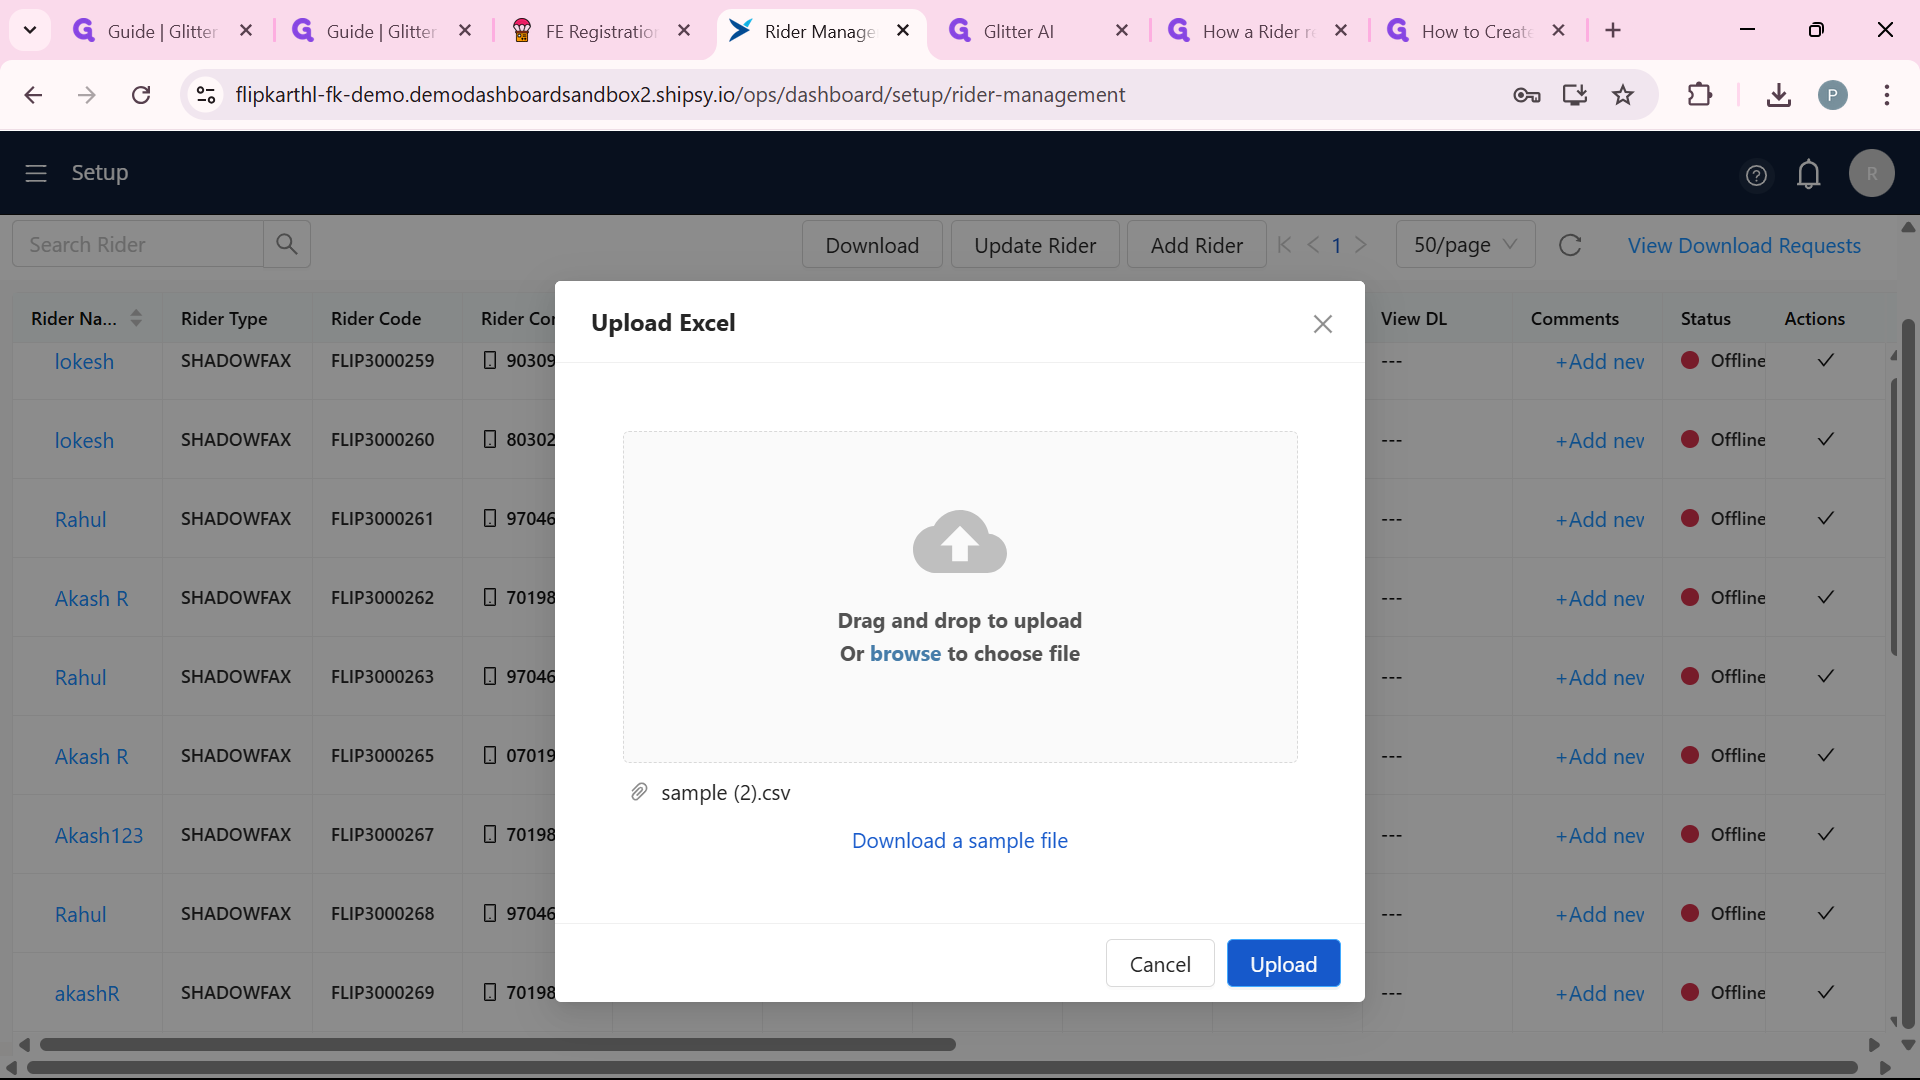The image size is (1920, 1080).
Task: Bookmark this page with the star
Action: [x=1623, y=95]
